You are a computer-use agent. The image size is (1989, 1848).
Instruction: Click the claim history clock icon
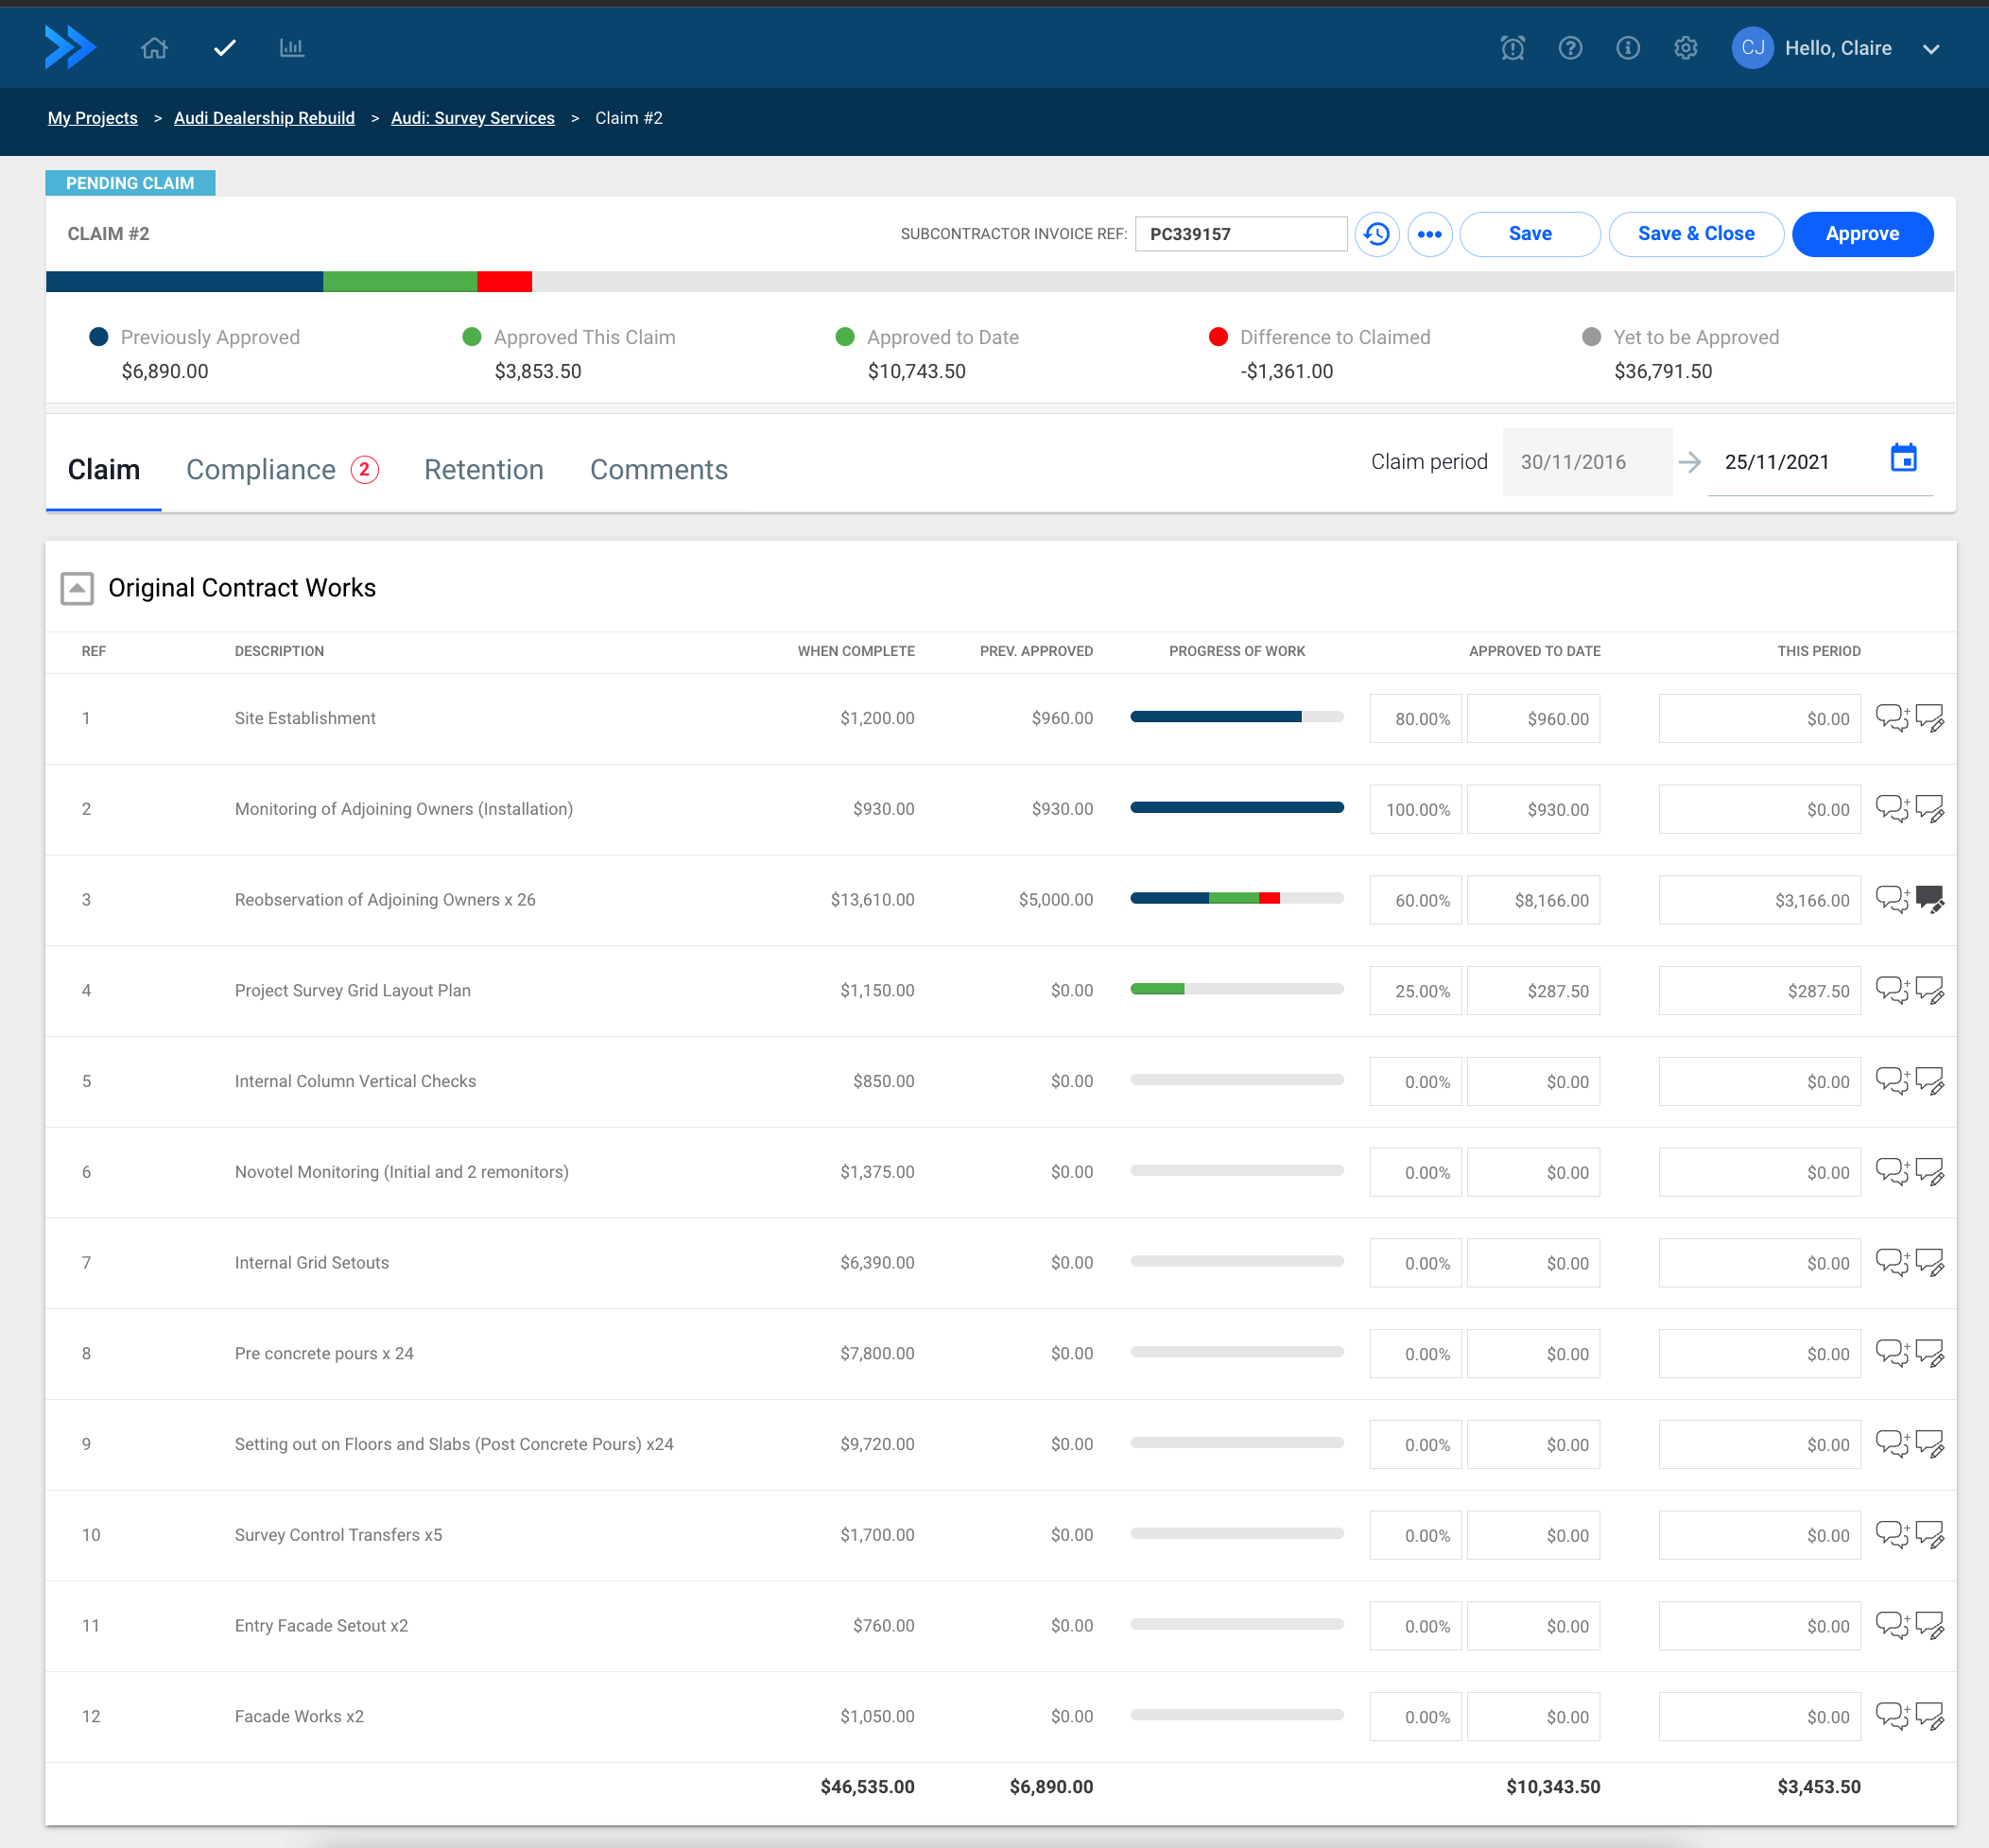[1377, 234]
